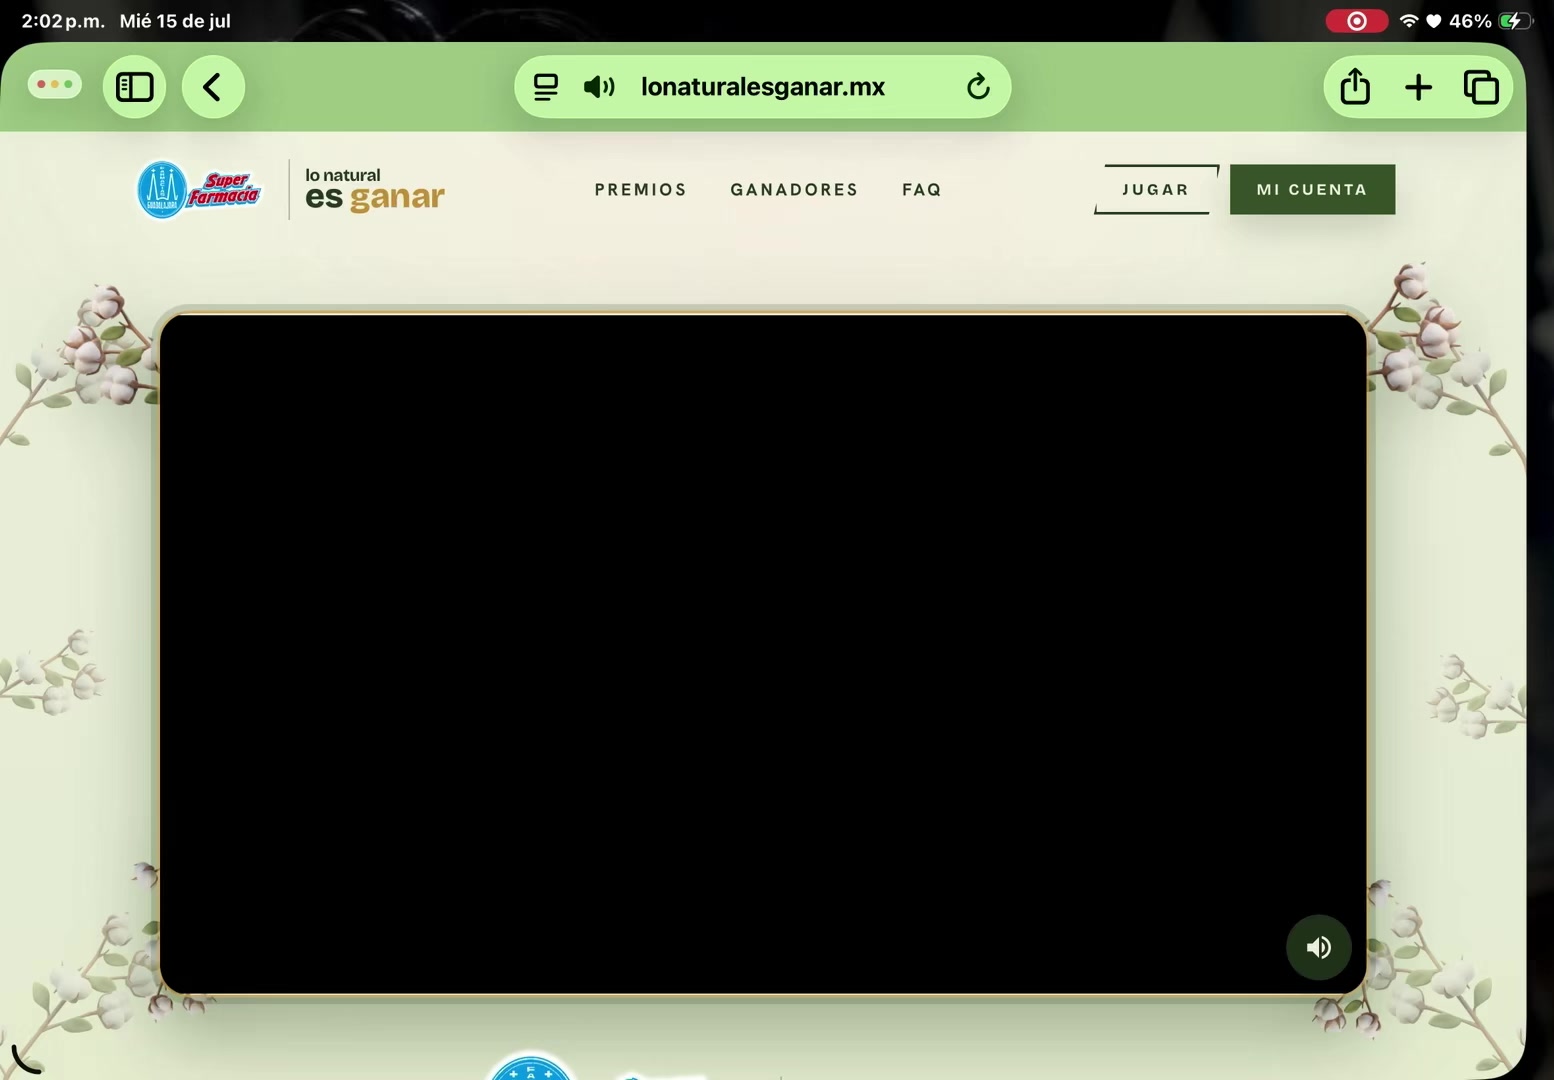This screenshot has width=1554, height=1080.
Task: Click the black video player area
Action: coord(763,655)
